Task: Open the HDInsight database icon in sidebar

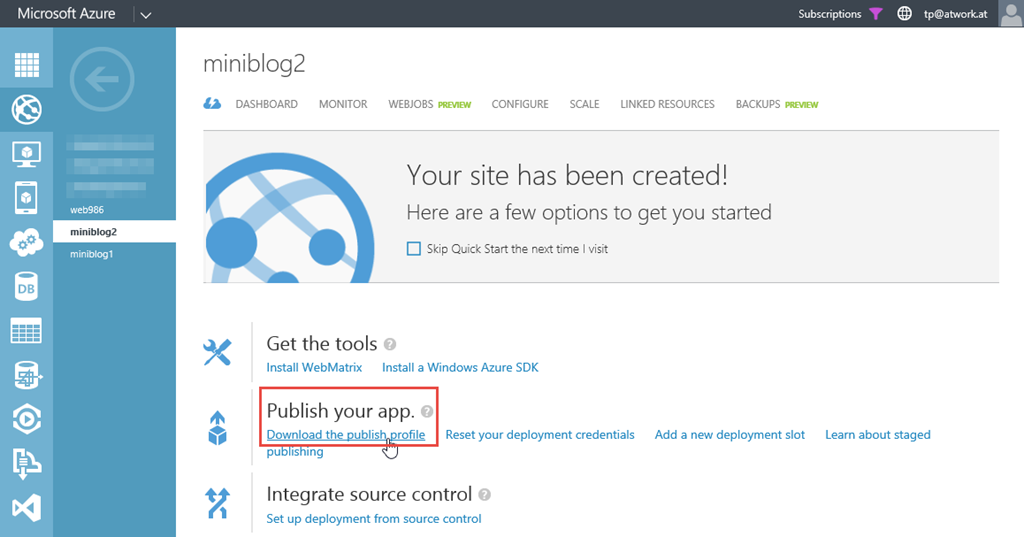Action: coord(27,376)
